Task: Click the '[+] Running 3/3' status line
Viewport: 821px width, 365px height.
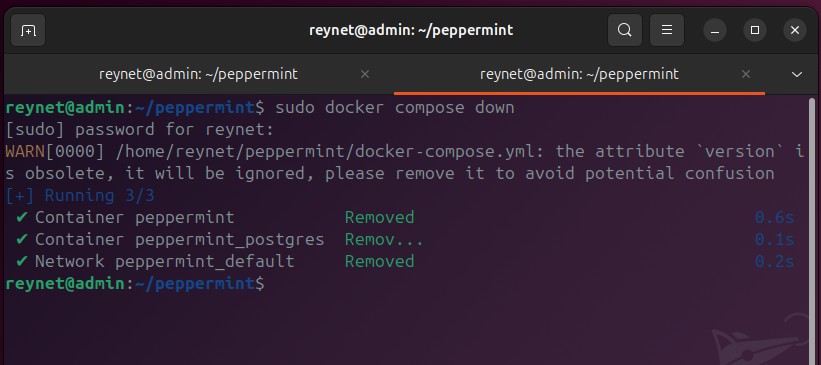Action: click(80, 196)
